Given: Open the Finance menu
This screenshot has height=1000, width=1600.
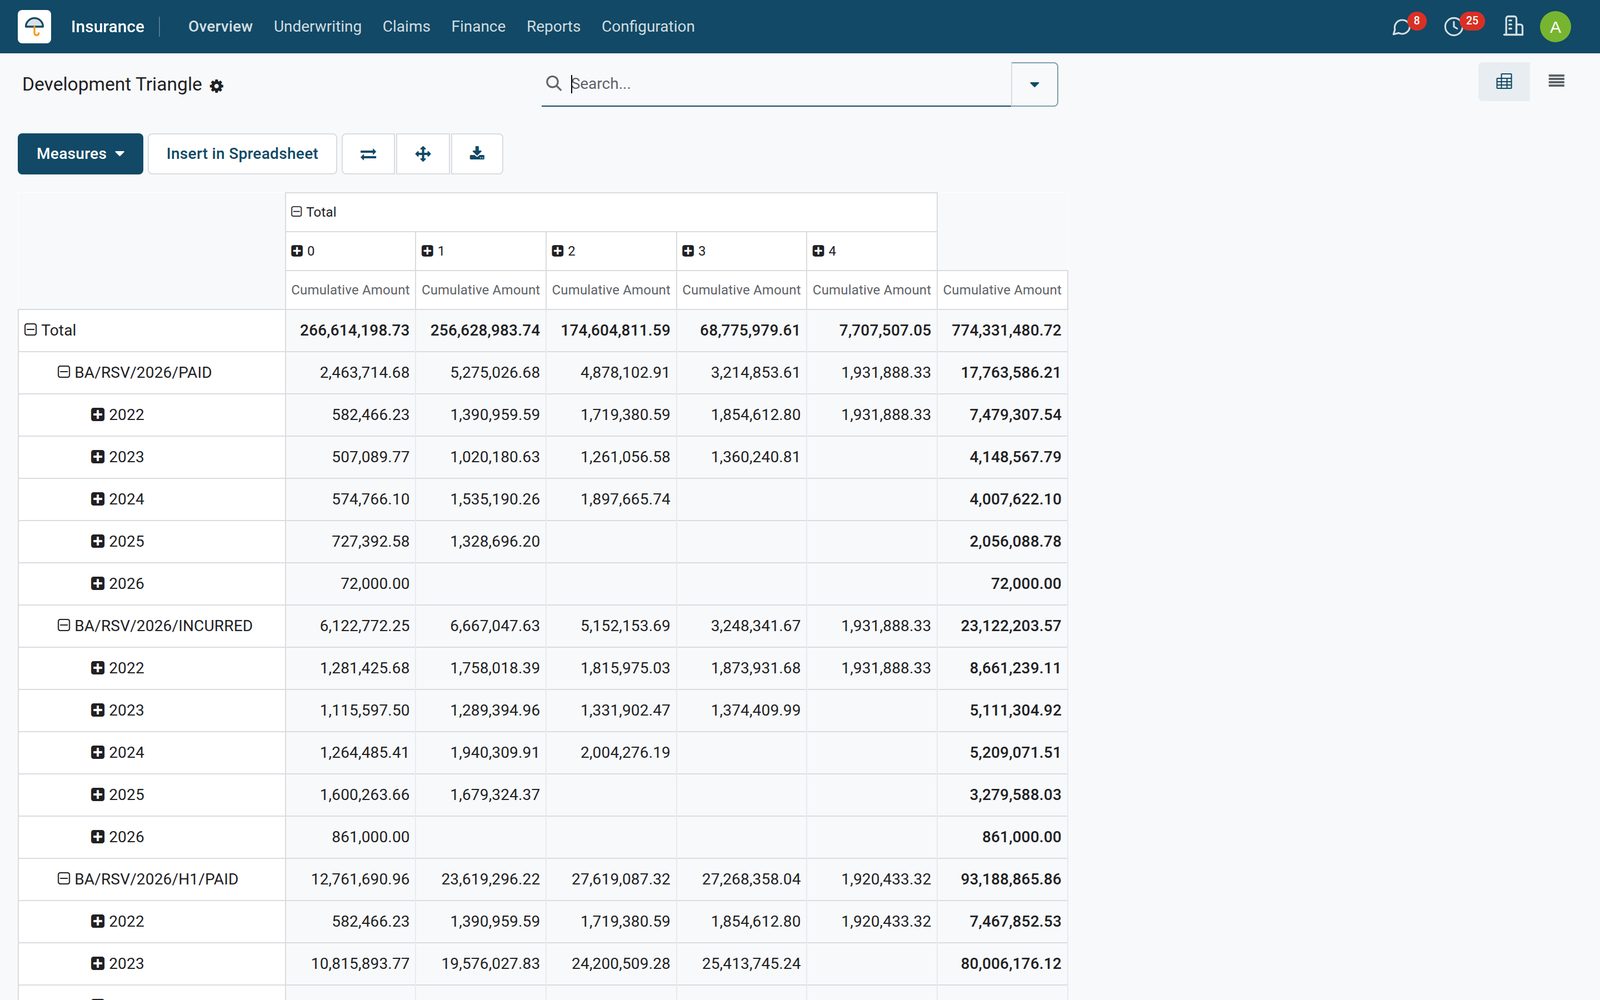Looking at the screenshot, I should point(478,27).
